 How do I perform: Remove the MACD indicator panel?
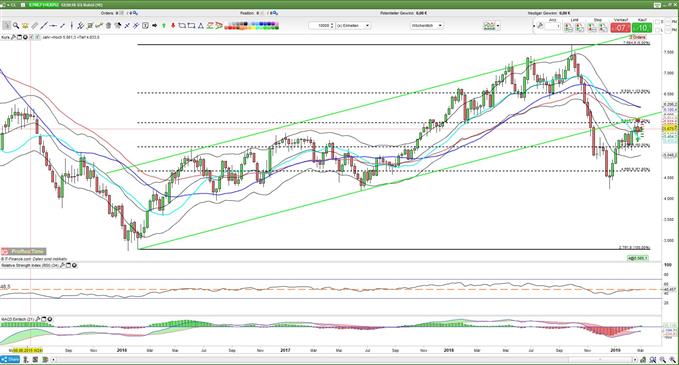coord(49,319)
